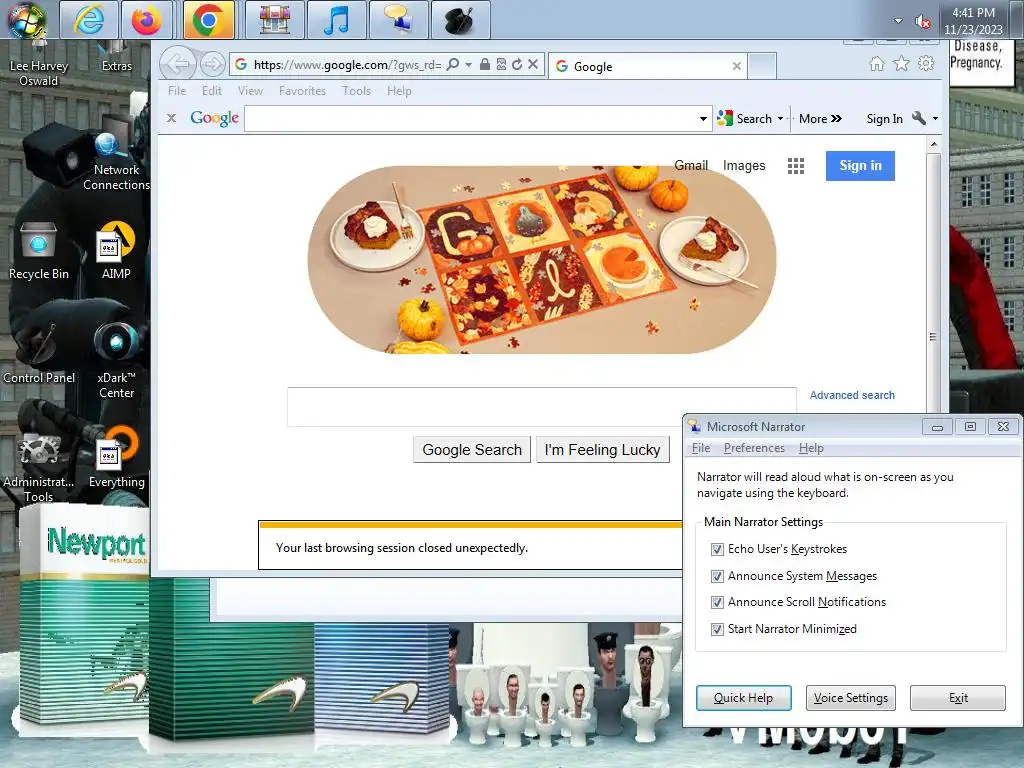Open the Thanksgiving Google Doodle
1024x768 pixels.
tap(541, 259)
